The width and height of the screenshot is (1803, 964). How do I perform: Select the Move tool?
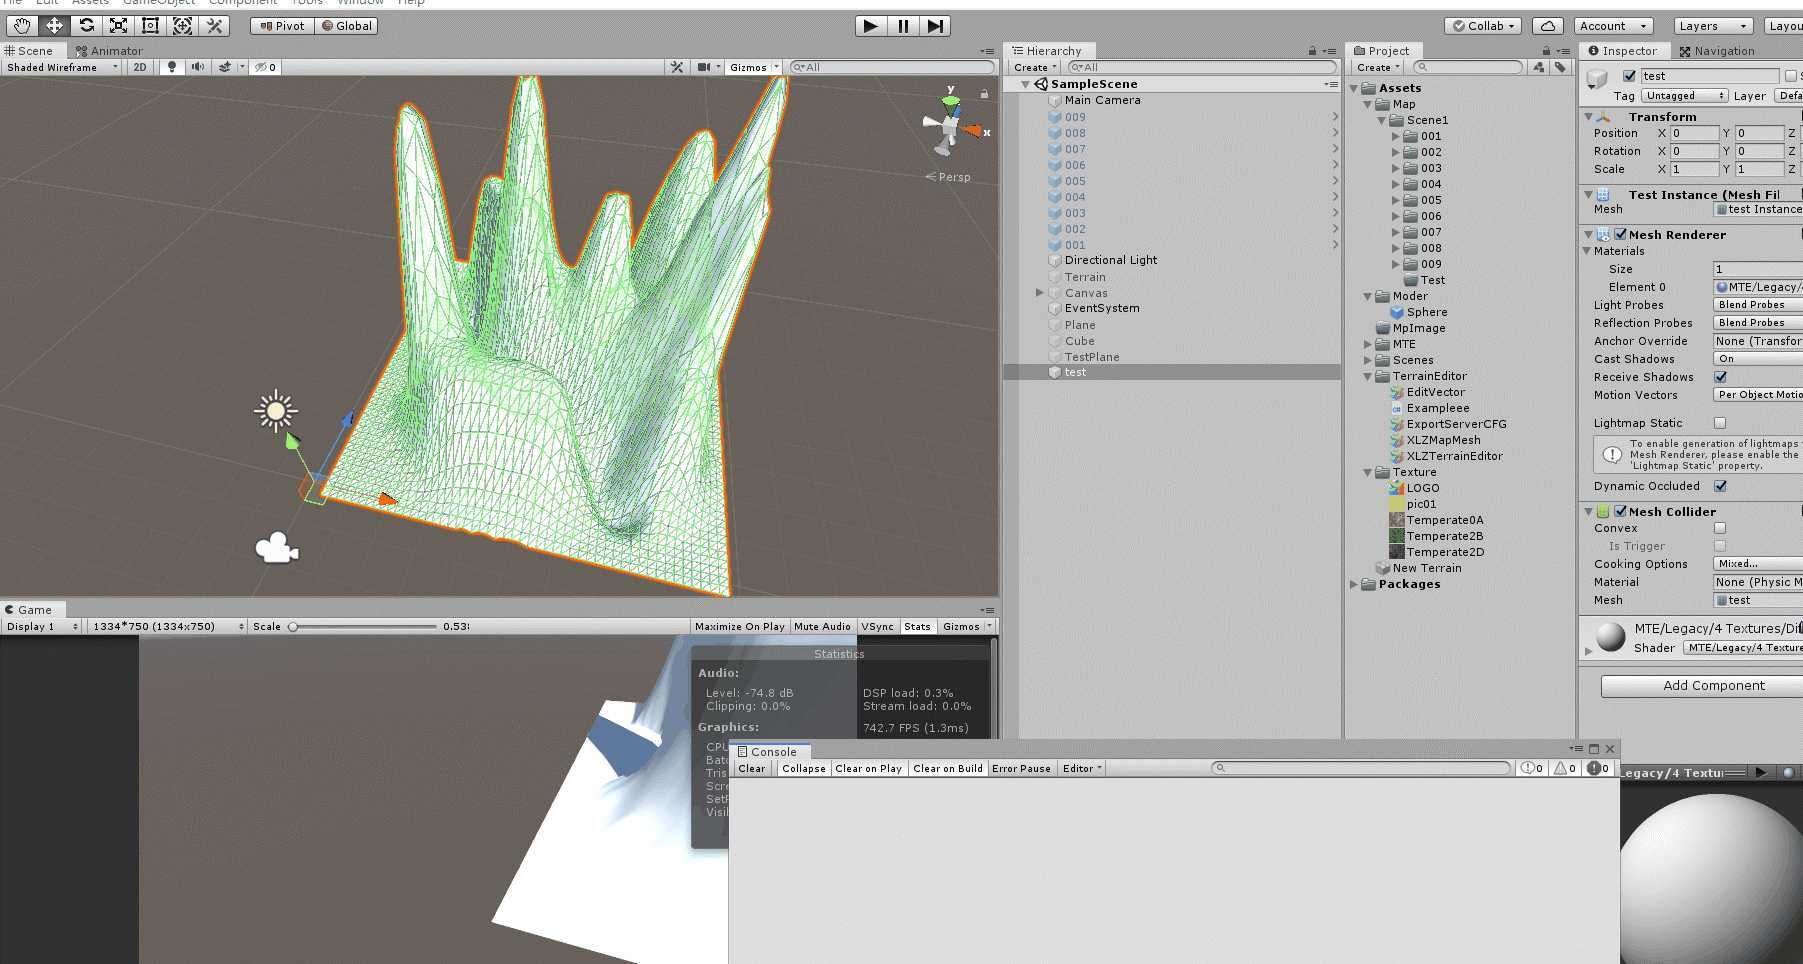[x=54, y=26]
